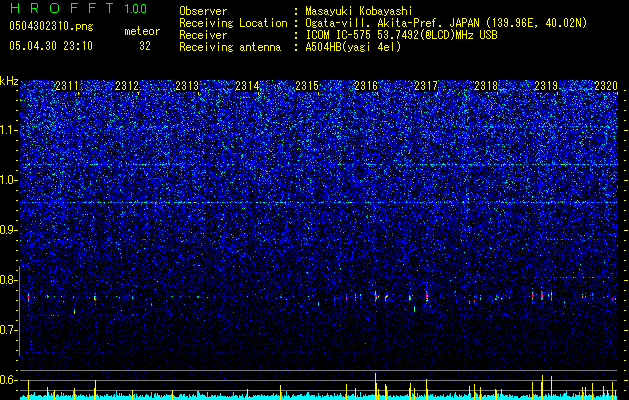Click the 2311 time marker
The width and height of the screenshot is (629, 400).
pyautogui.click(x=67, y=86)
